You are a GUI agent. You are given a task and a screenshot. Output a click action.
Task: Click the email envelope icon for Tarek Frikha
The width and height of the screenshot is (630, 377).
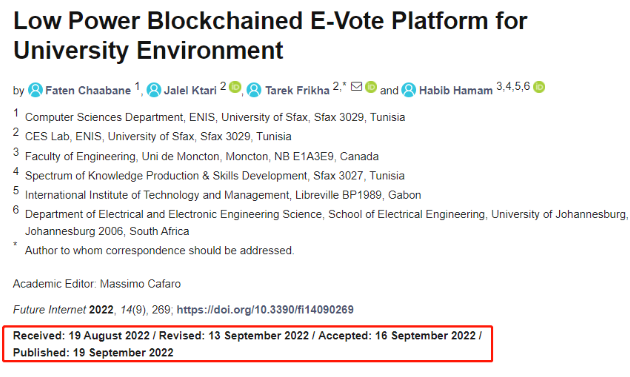pos(356,86)
